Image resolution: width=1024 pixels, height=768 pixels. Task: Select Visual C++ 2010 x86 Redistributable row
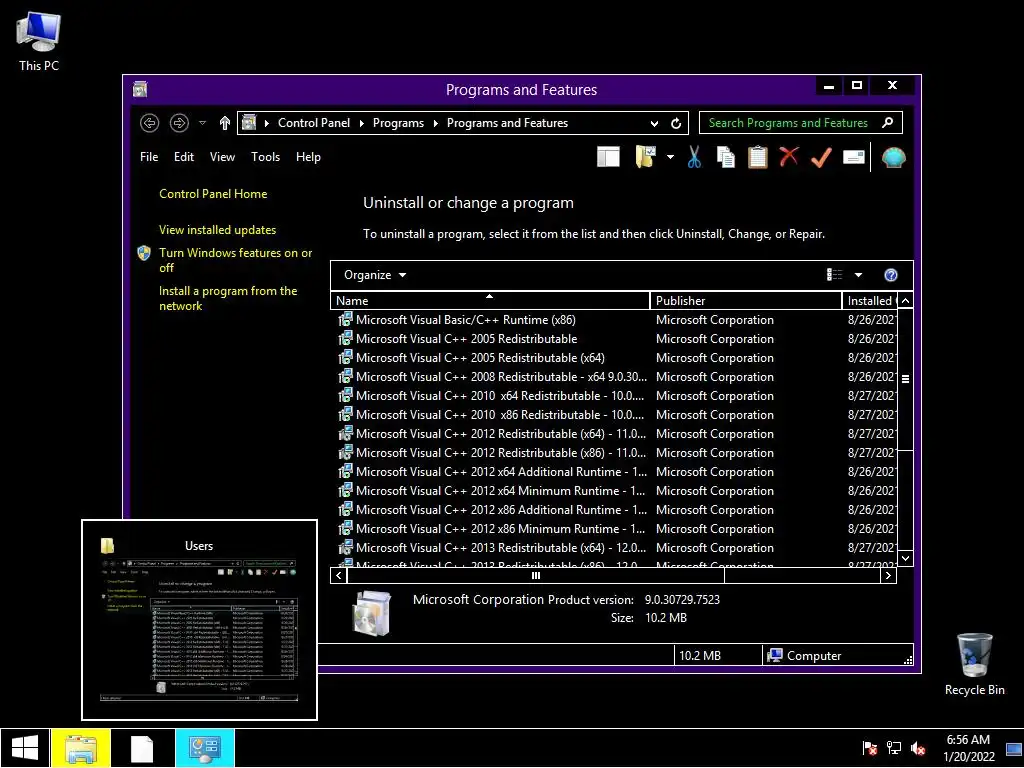616,415
